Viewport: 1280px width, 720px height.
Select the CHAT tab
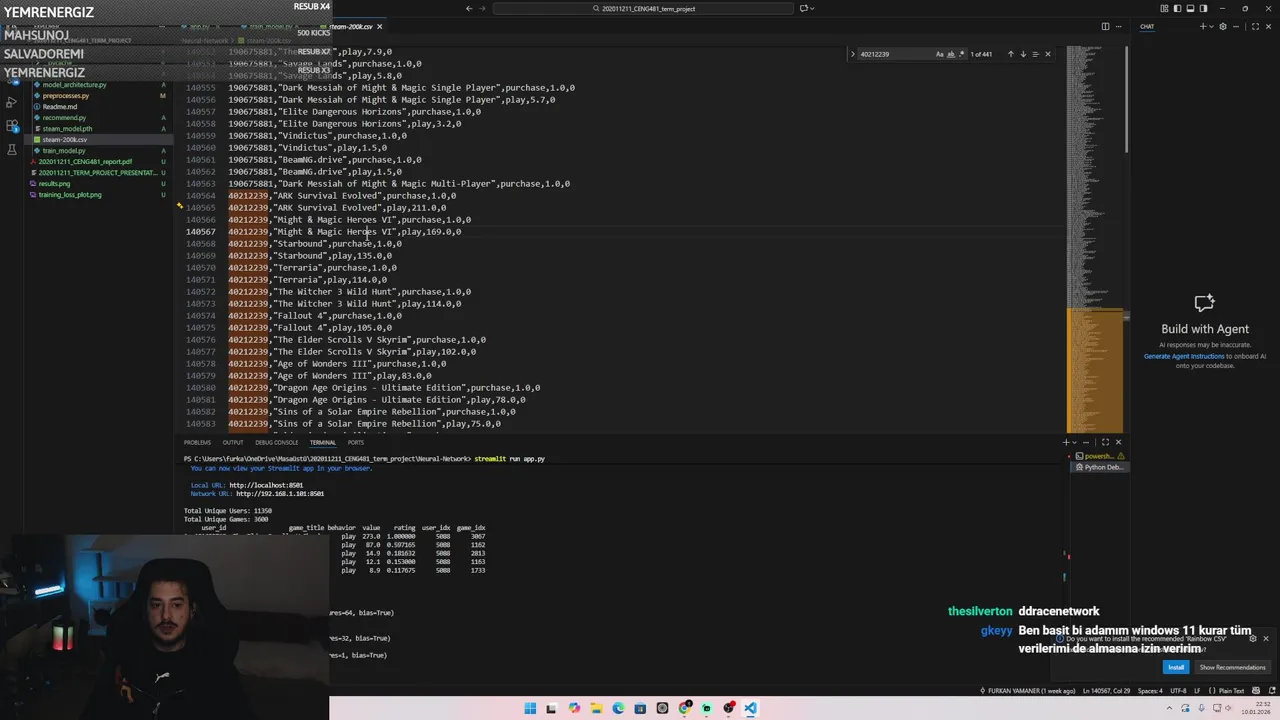[1147, 26]
